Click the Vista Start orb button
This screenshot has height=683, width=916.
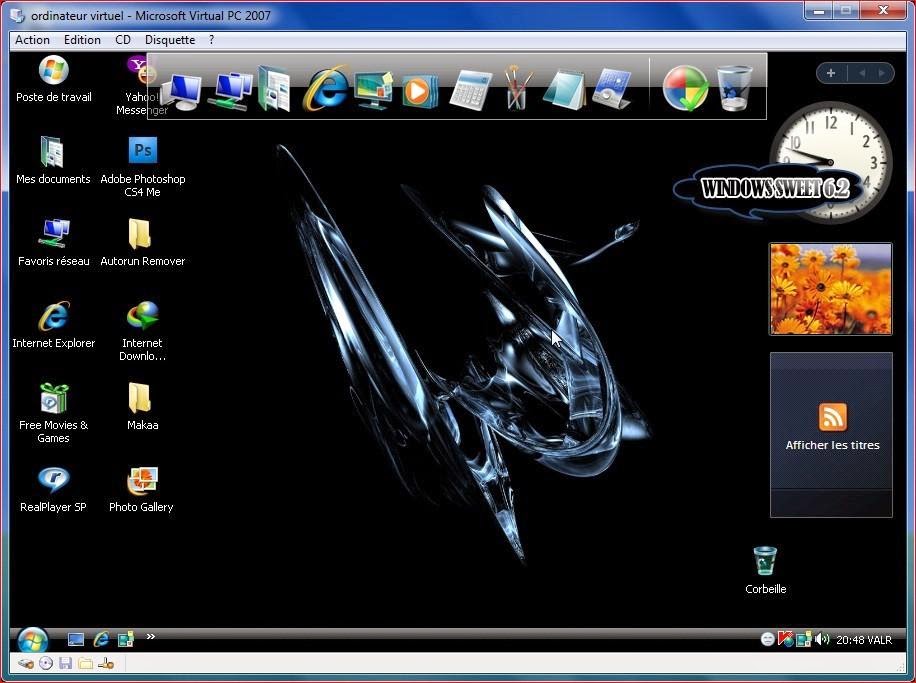[33, 640]
